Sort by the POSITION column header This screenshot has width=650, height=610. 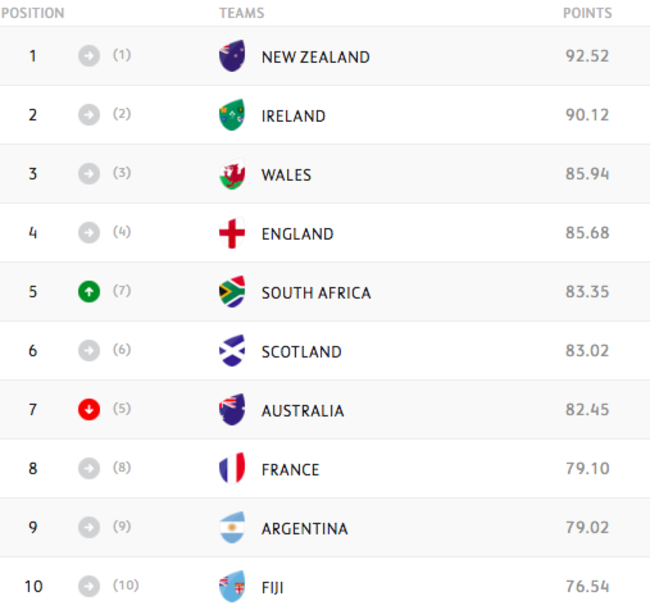[32, 13]
